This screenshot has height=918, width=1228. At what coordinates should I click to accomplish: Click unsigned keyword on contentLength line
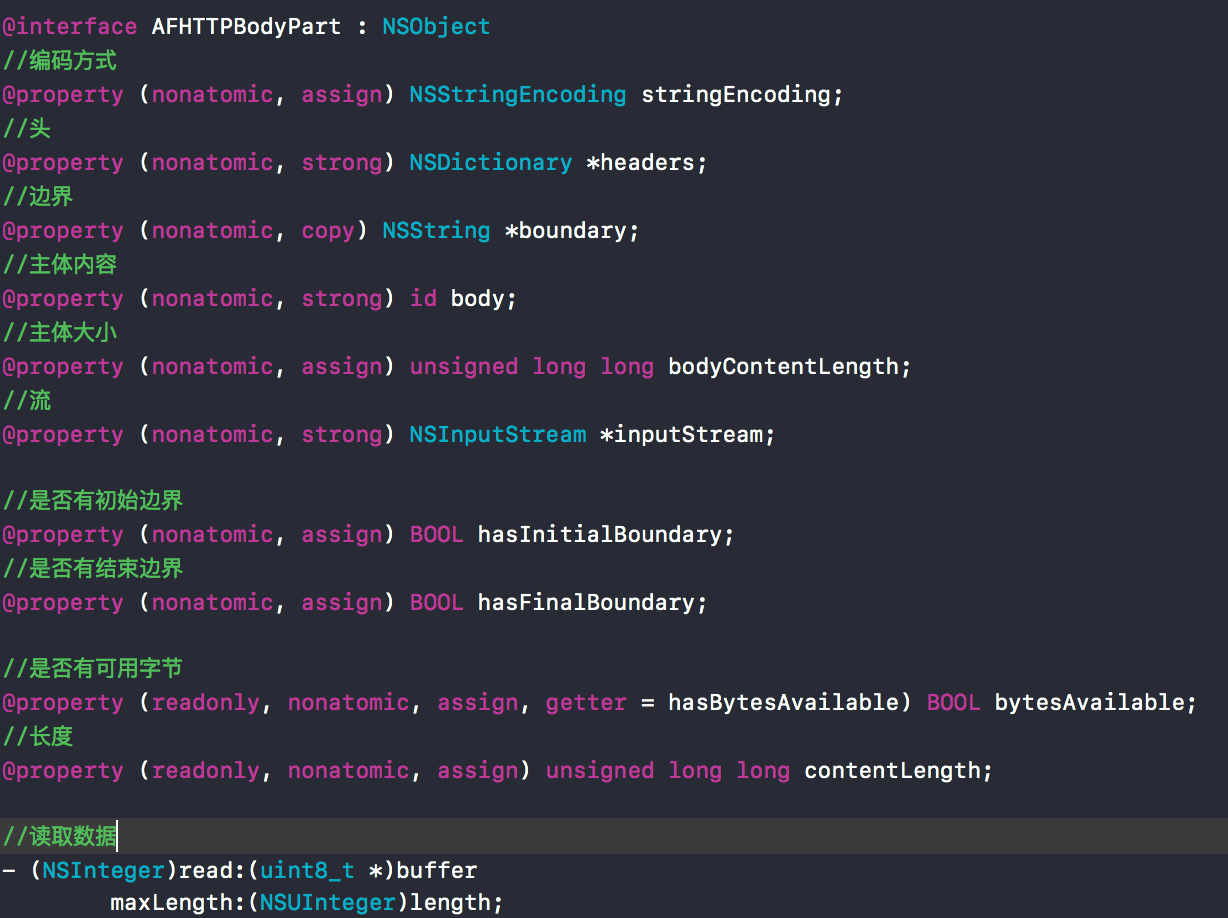pyautogui.click(x=600, y=770)
